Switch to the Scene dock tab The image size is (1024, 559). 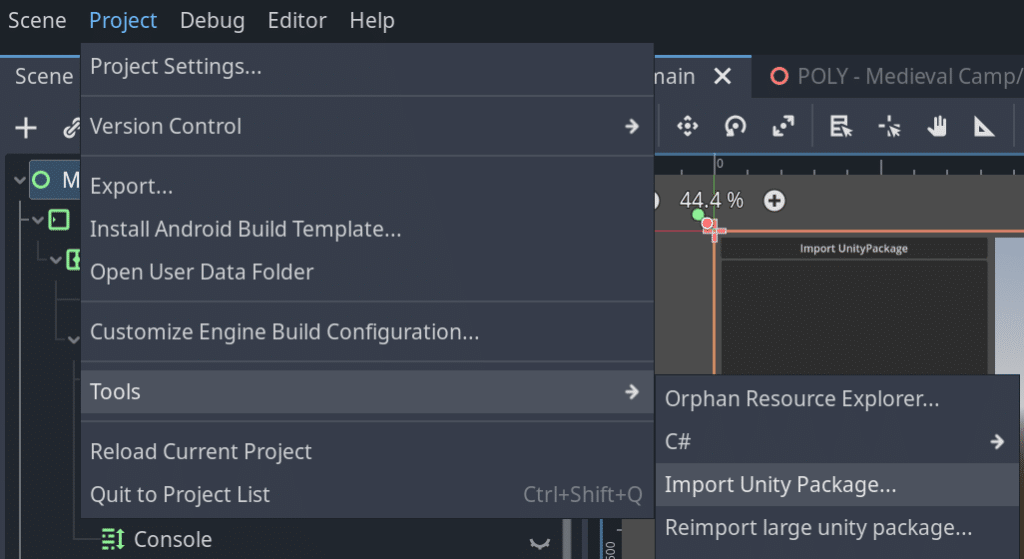point(44,76)
